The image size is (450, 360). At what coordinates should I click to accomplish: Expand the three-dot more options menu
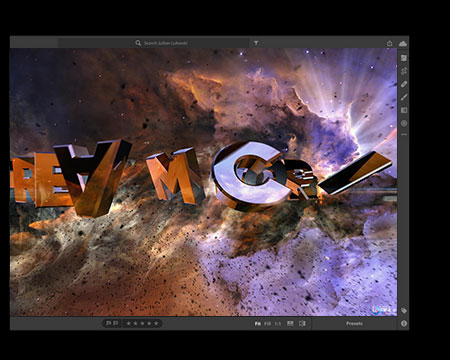pos(404,135)
